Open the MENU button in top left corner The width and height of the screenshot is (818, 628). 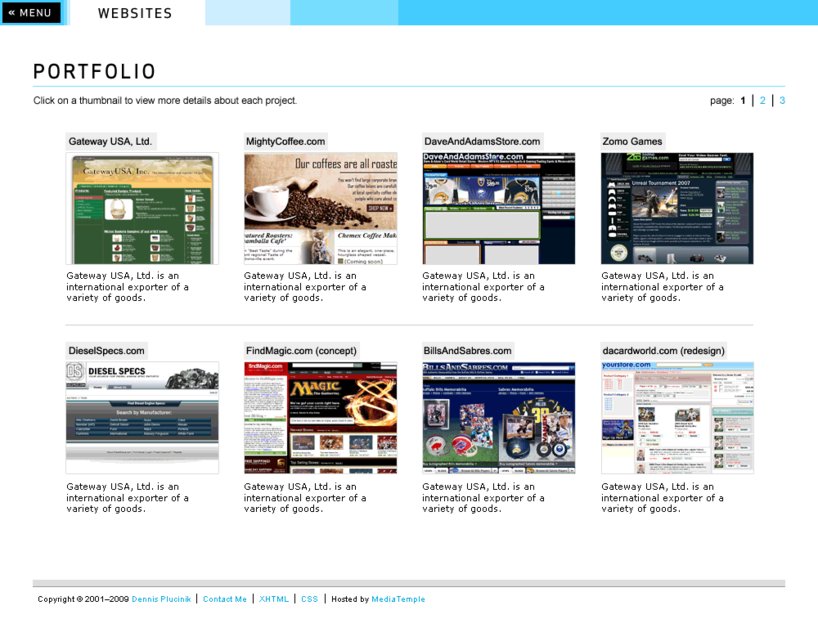pyautogui.click(x=30, y=12)
